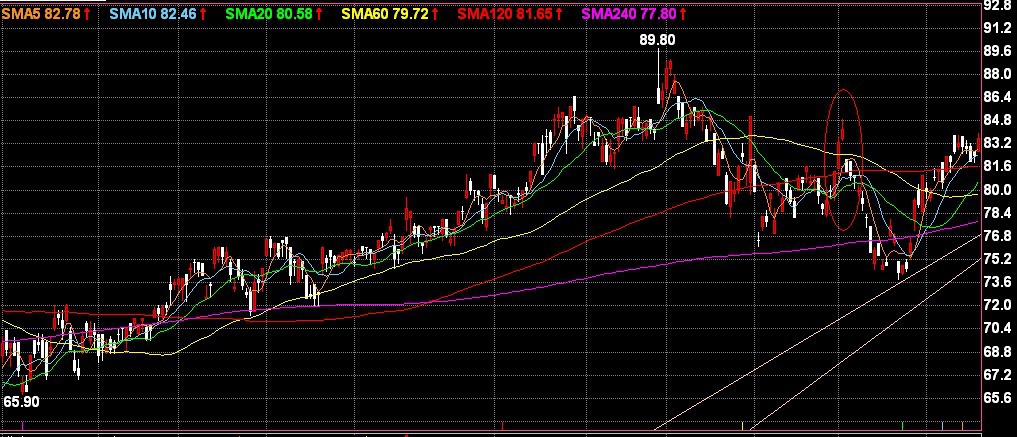Select 88.0 on the price axis
The width and height of the screenshot is (1017, 437).
pos(997,74)
